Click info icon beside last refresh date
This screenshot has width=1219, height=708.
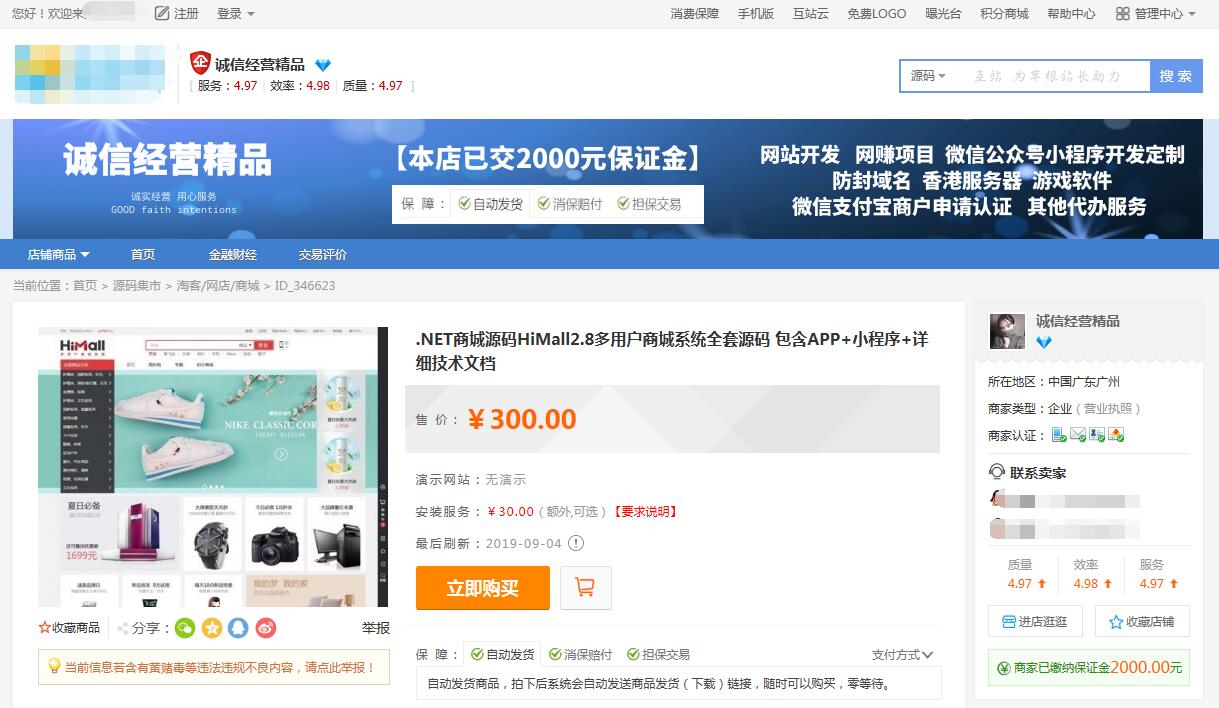pyautogui.click(x=576, y=544)
